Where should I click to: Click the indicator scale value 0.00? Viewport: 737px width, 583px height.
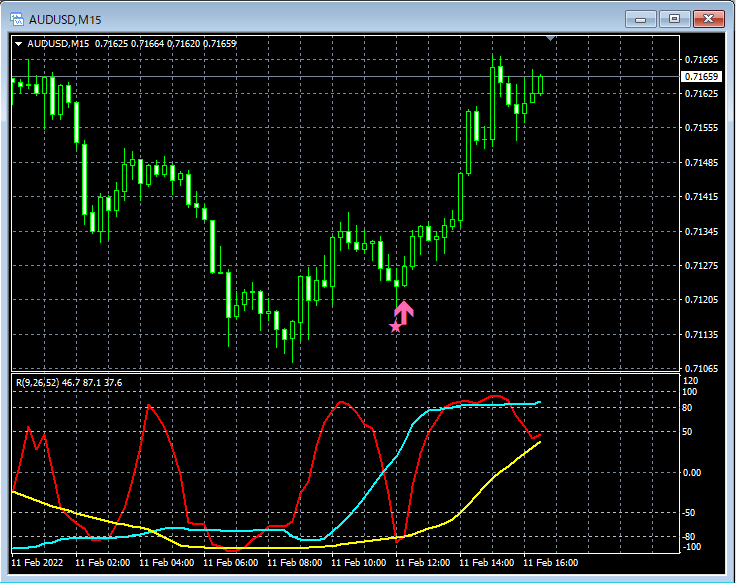pos(691,473)
